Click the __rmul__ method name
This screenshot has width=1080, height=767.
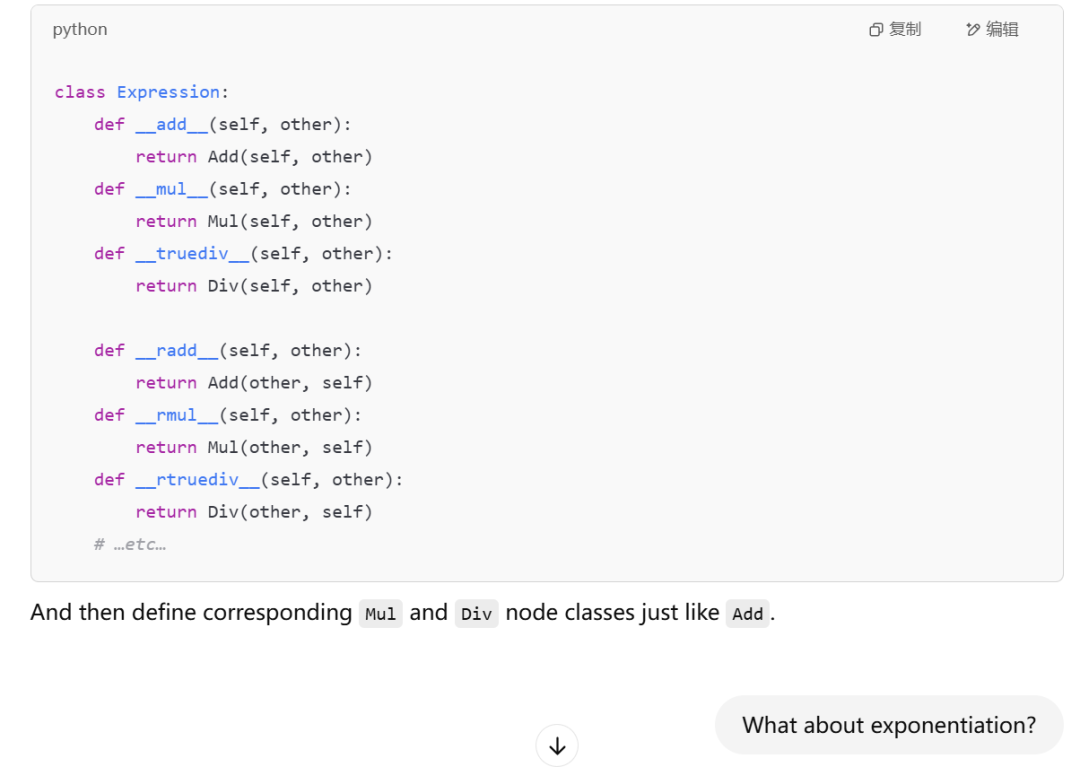pyautogui.click(x=177, y=415)
